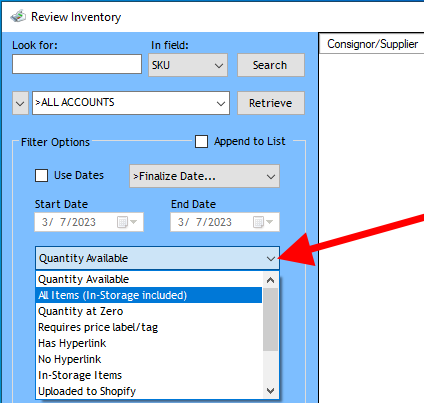Select Quantity Available in the list

click(149, 279)
